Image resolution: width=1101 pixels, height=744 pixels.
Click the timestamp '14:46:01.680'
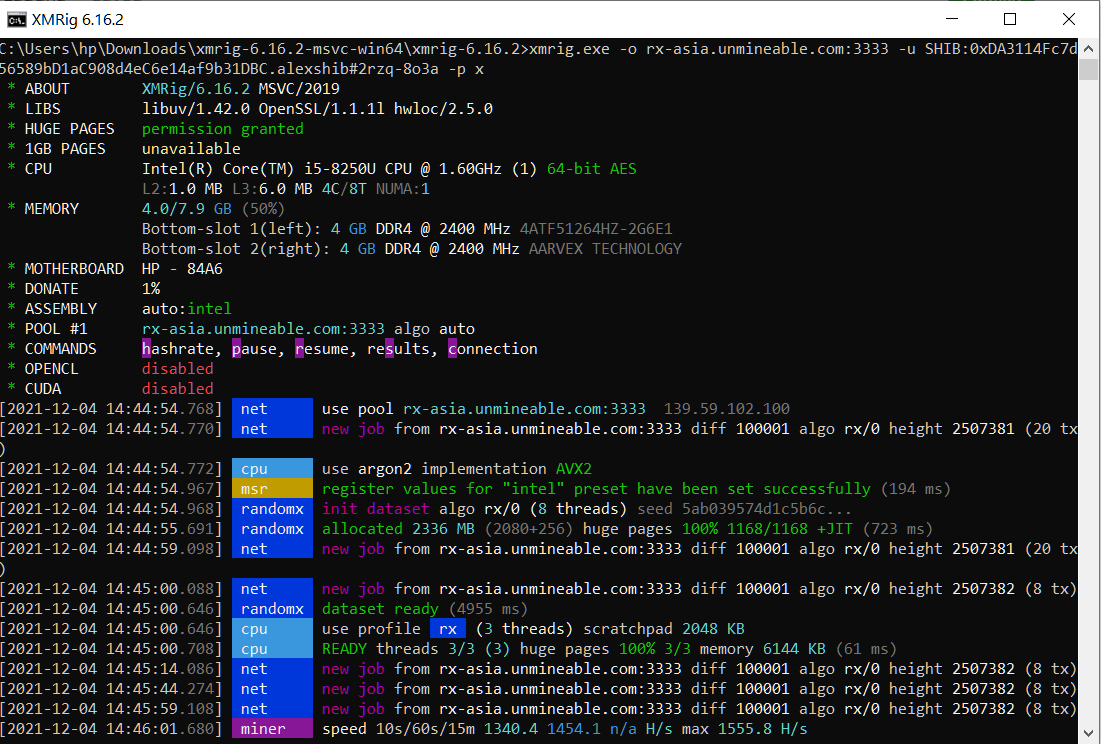pos(159,729)
